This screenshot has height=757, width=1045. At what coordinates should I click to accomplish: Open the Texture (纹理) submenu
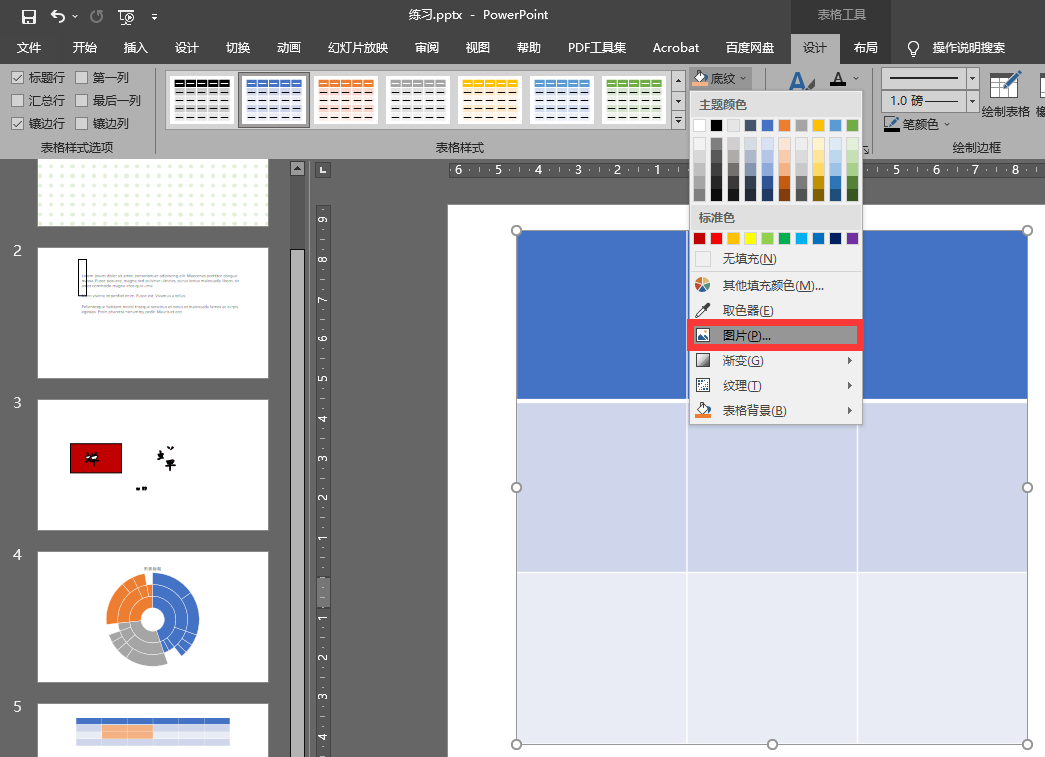pos(775,385)
